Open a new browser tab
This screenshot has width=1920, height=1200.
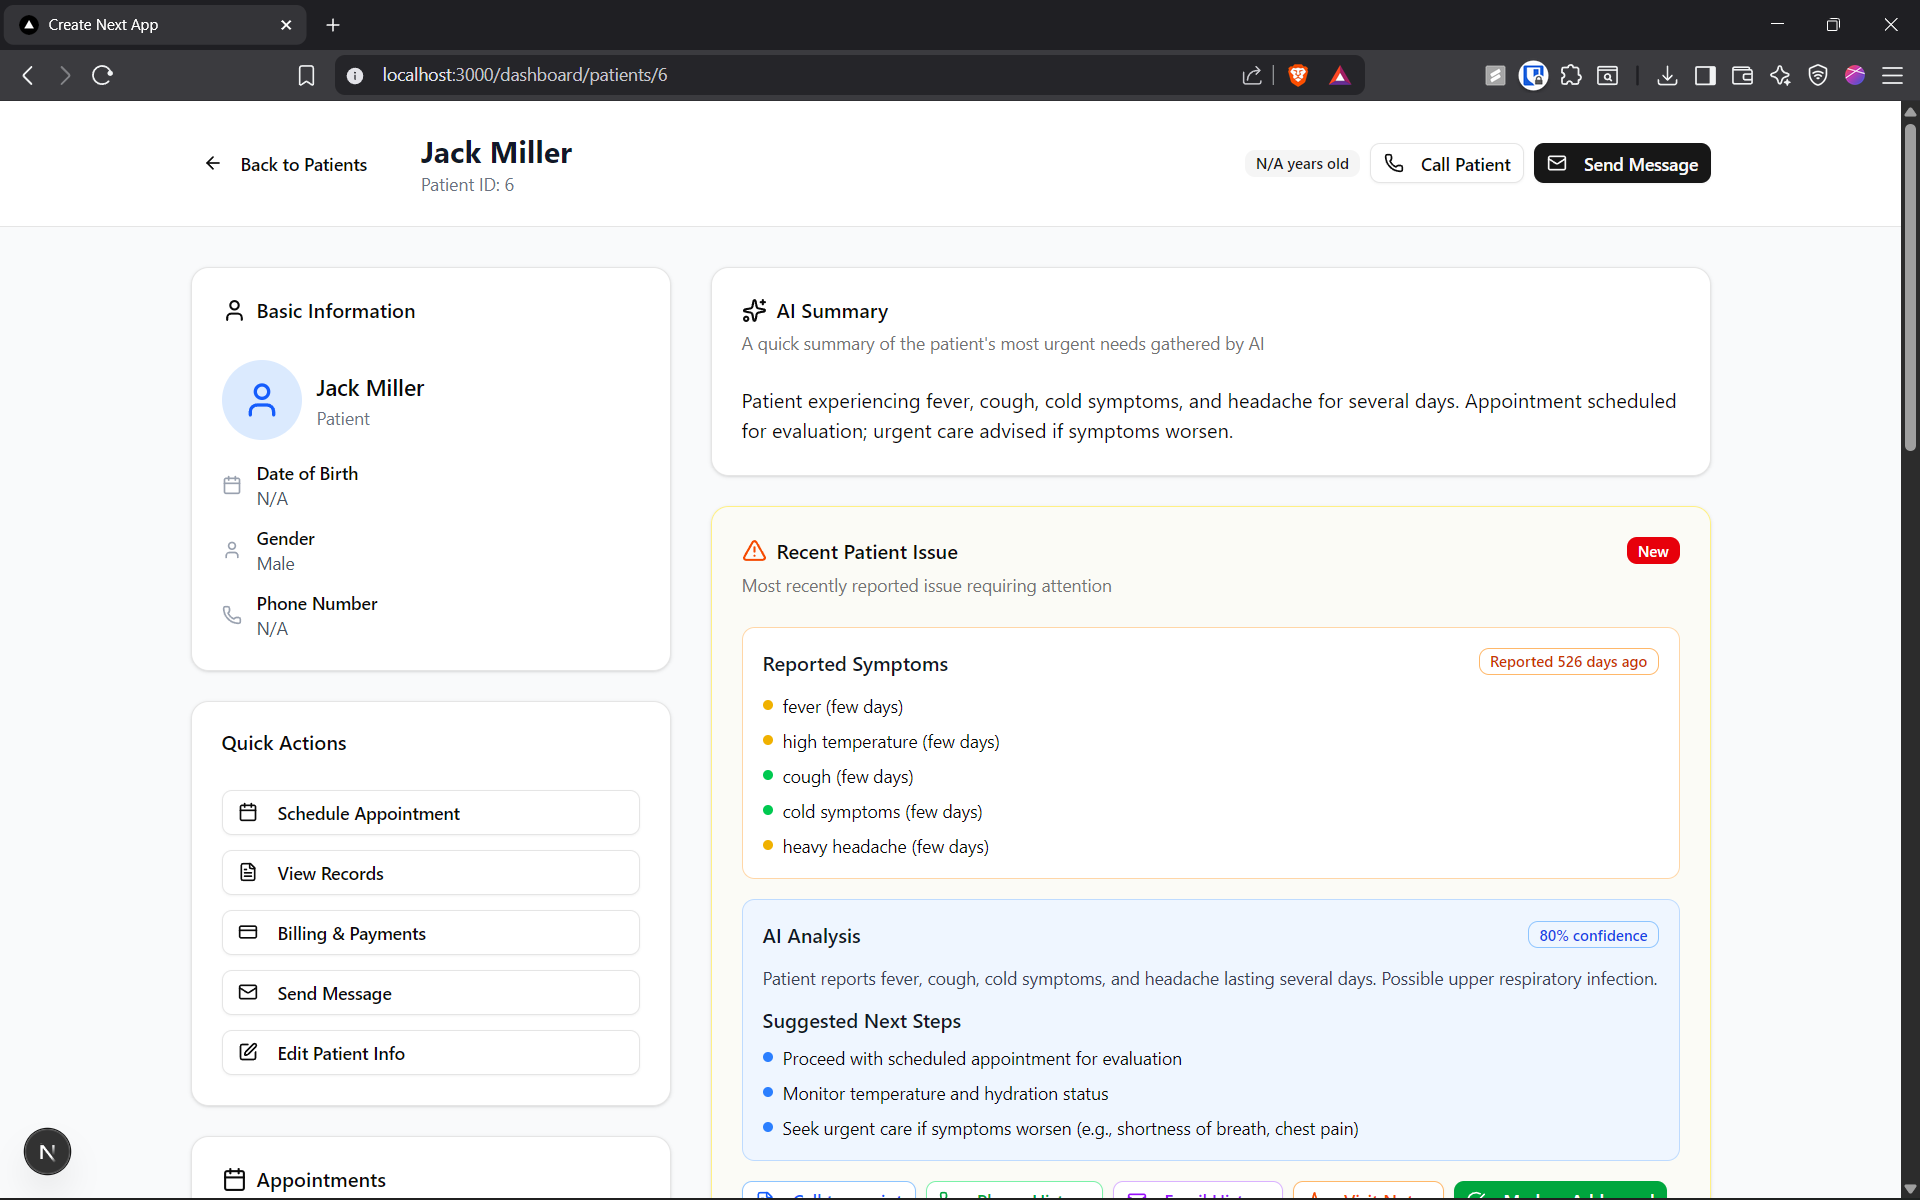(333, 25)
